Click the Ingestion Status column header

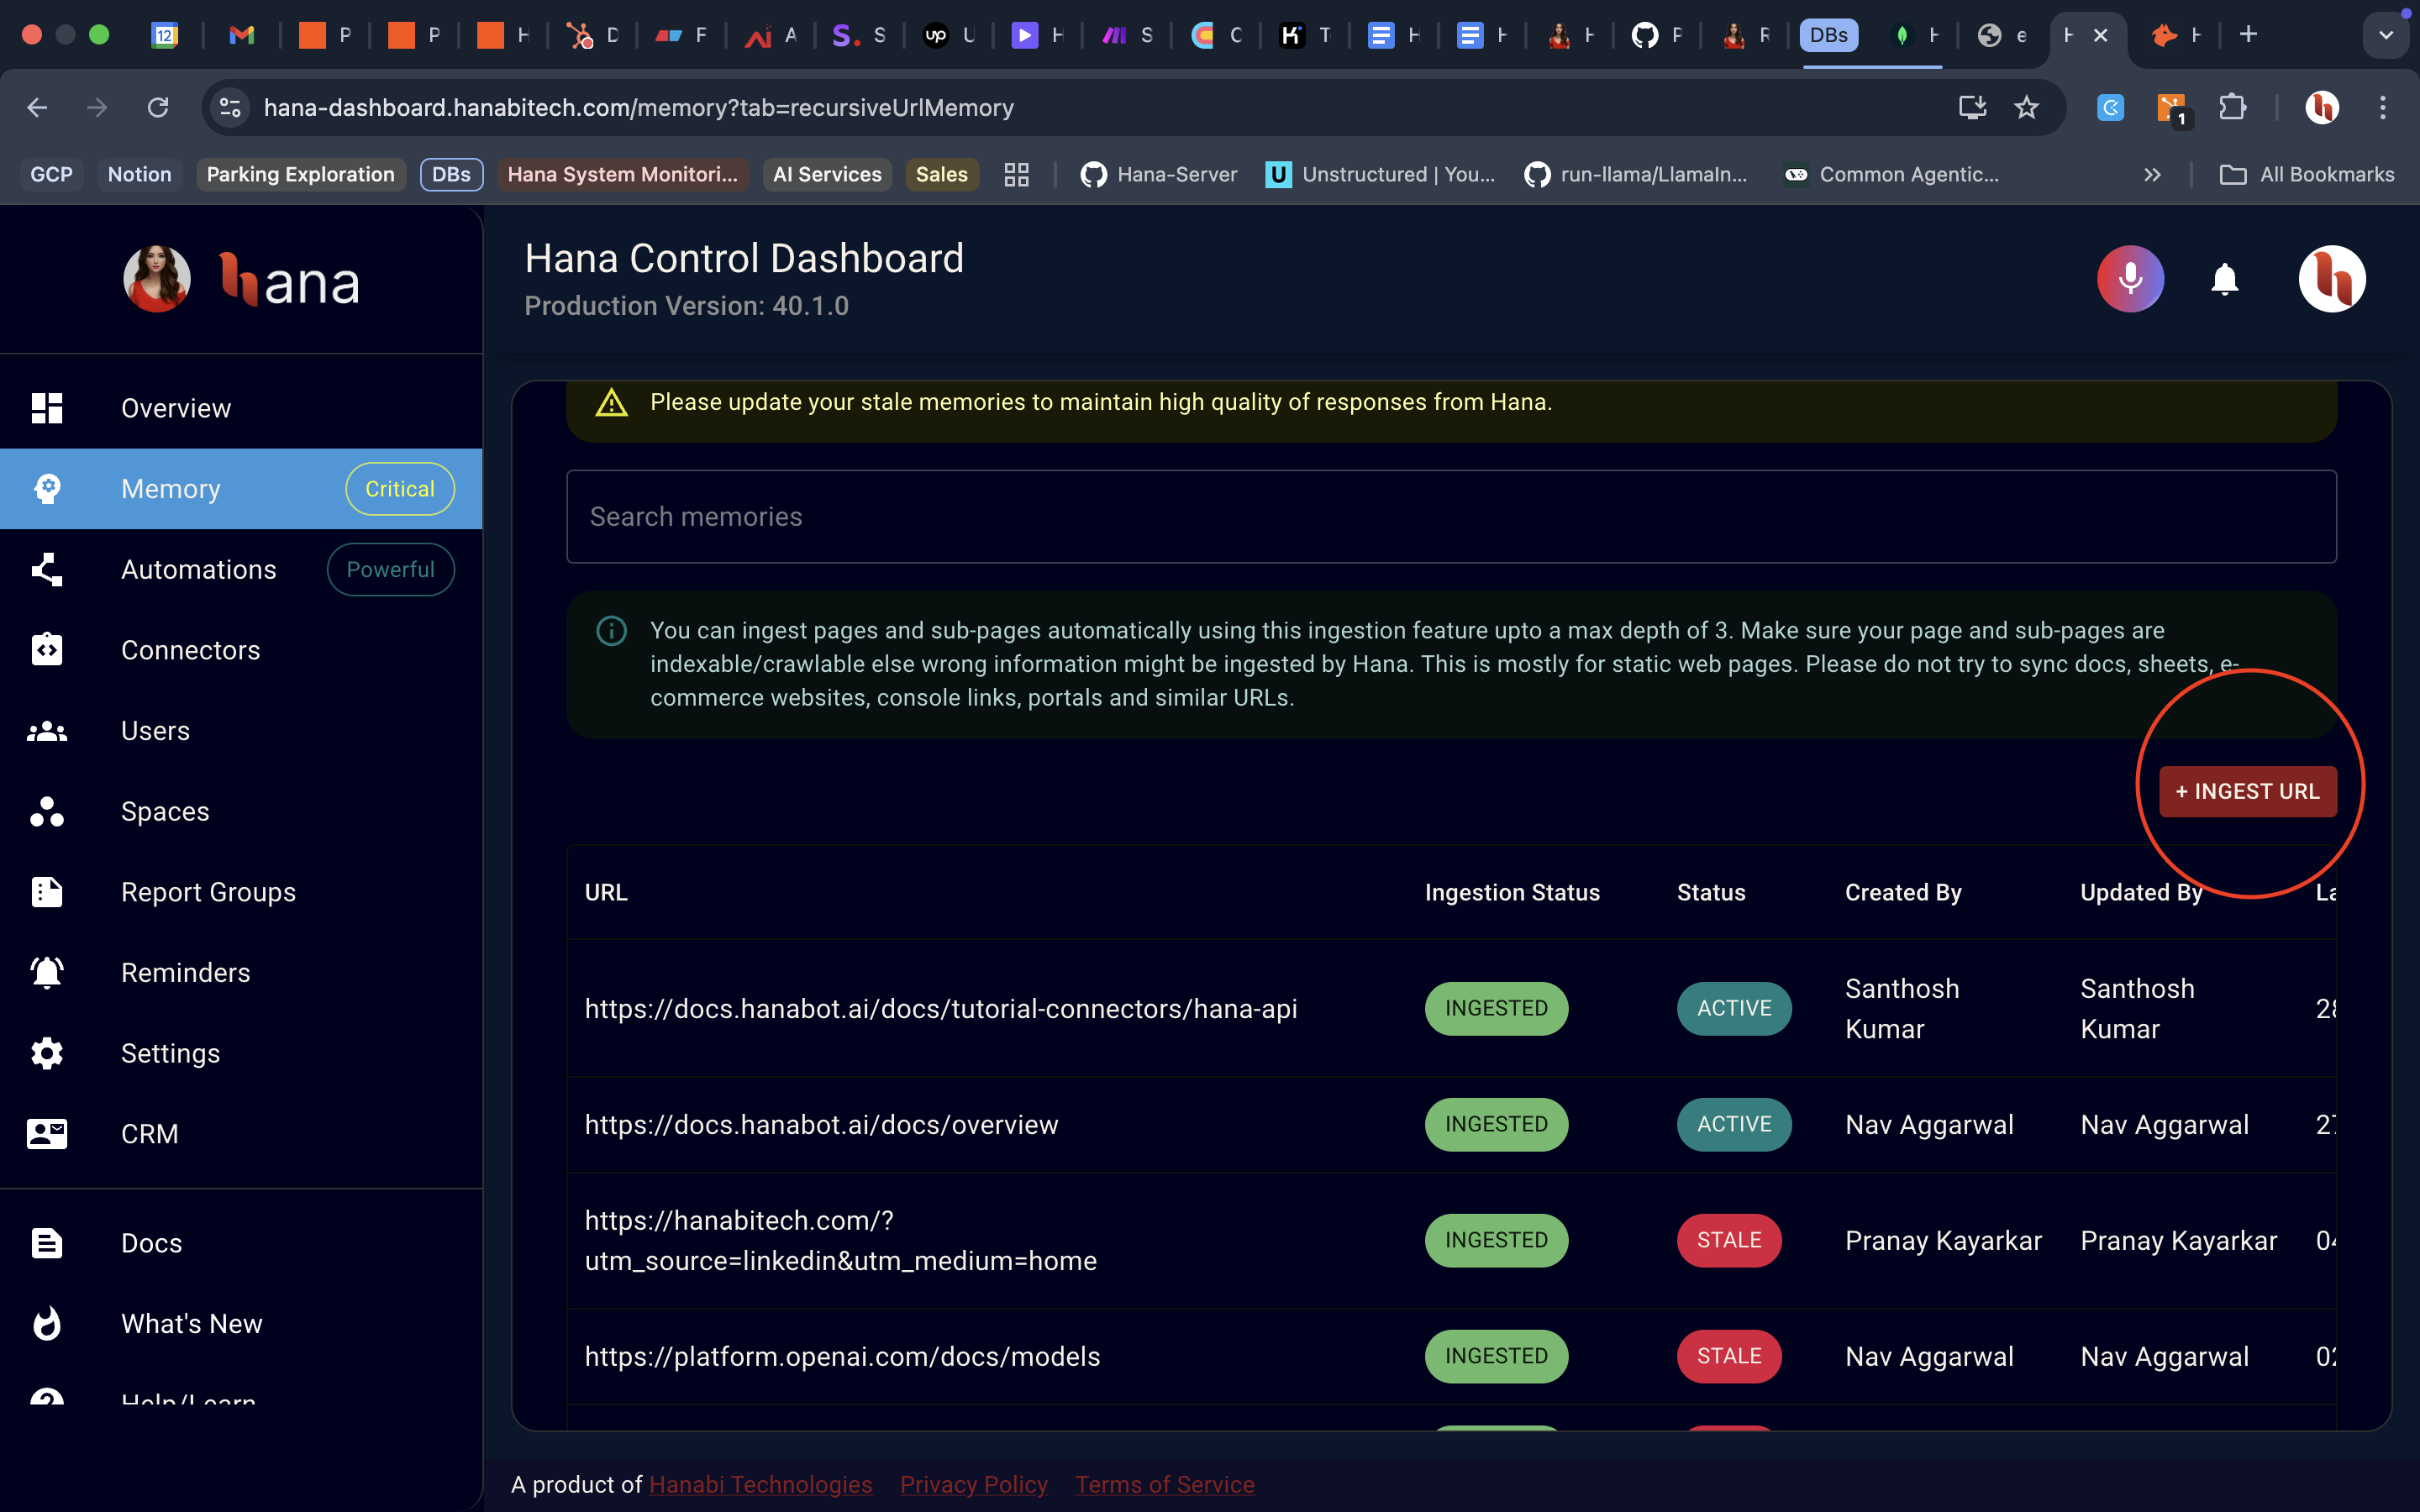coord(1512,892)
